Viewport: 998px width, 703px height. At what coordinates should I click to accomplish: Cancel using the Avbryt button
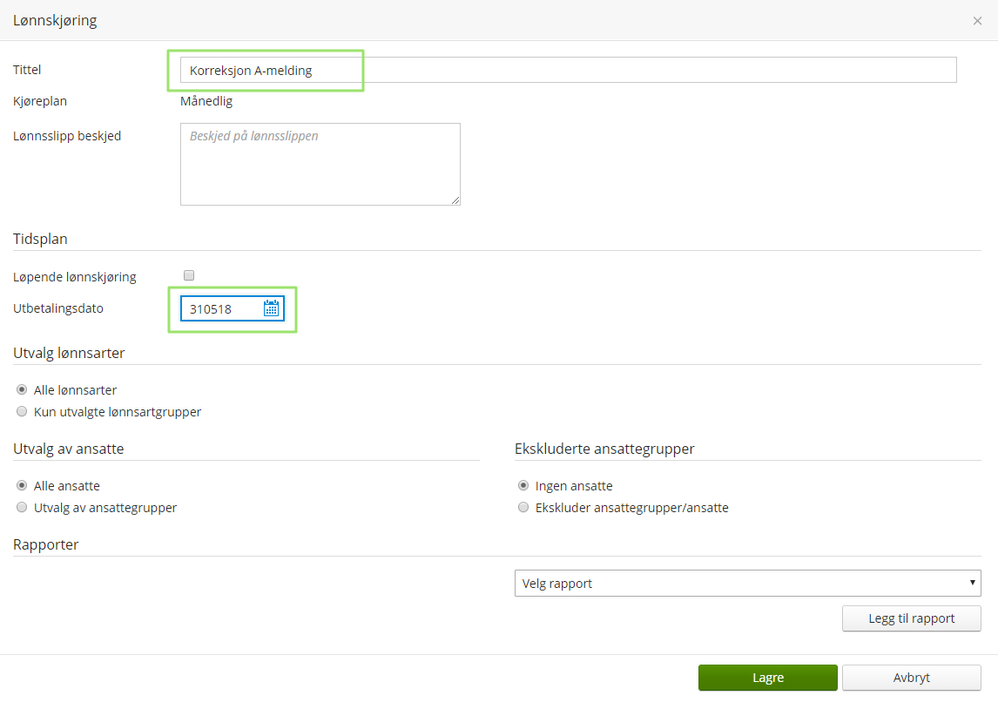911,677
